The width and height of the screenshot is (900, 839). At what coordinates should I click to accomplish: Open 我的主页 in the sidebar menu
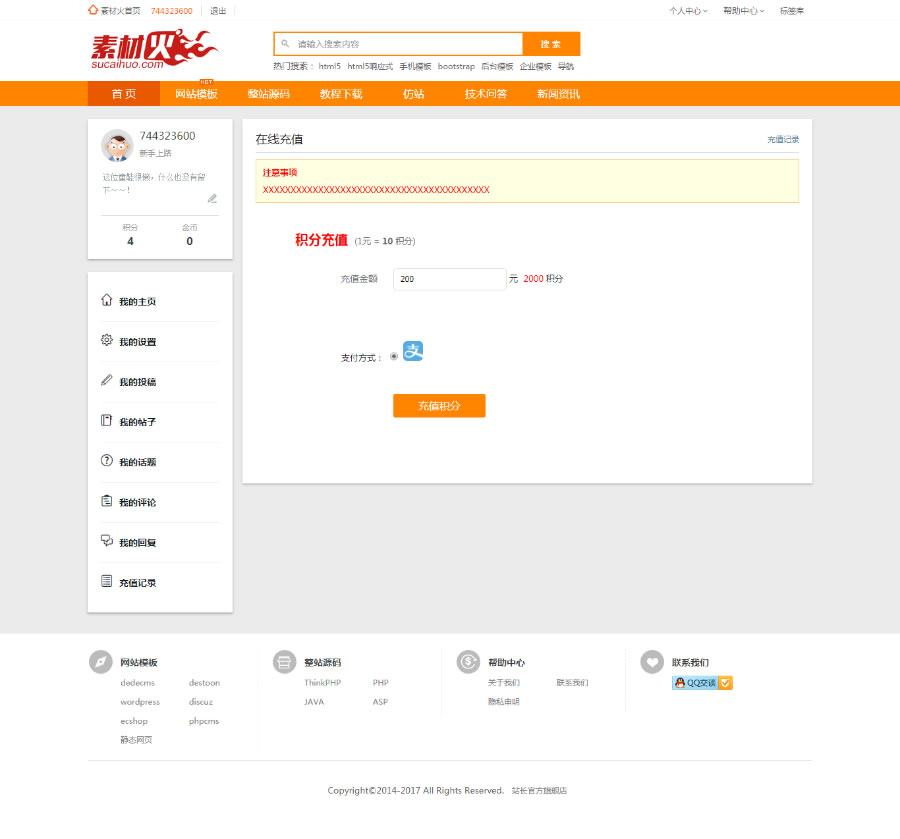137,301
